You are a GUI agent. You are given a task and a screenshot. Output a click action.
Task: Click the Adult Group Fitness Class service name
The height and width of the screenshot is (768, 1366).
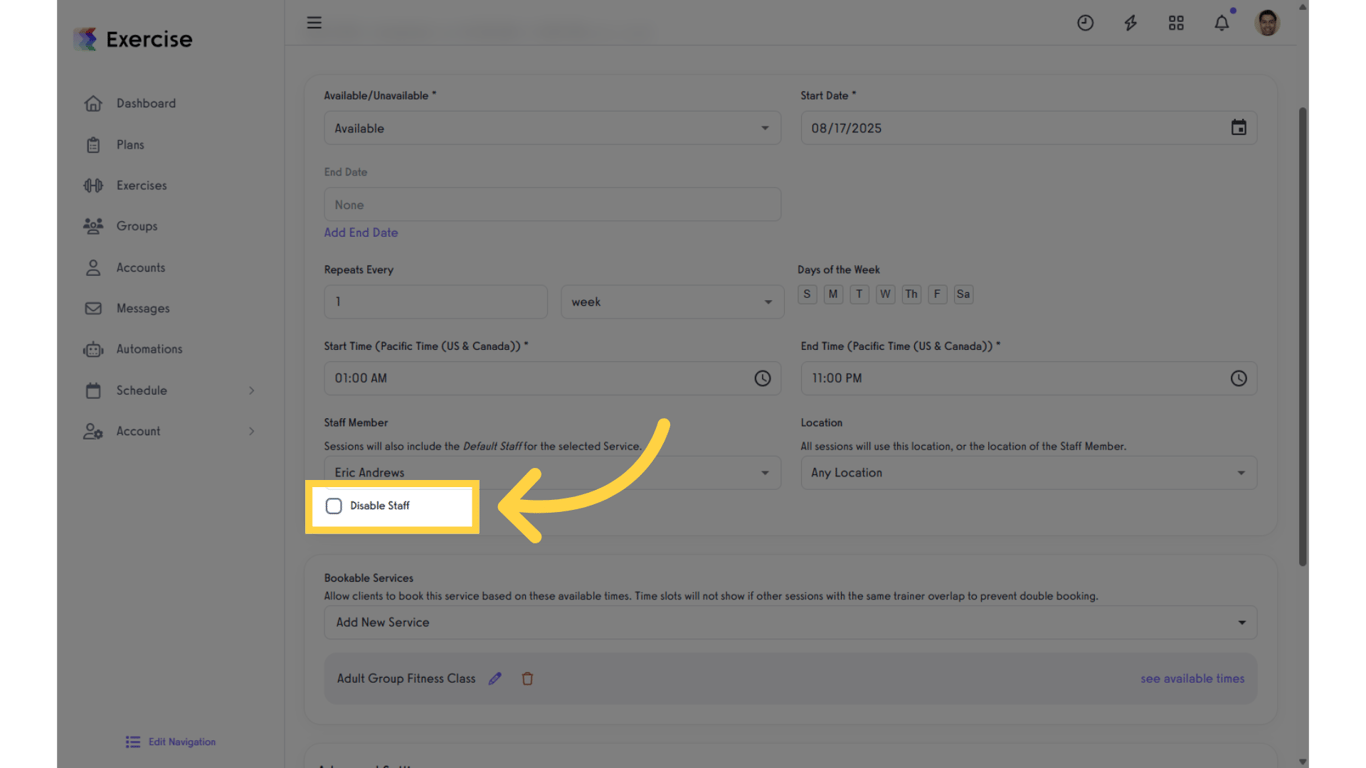coord(406,679)
